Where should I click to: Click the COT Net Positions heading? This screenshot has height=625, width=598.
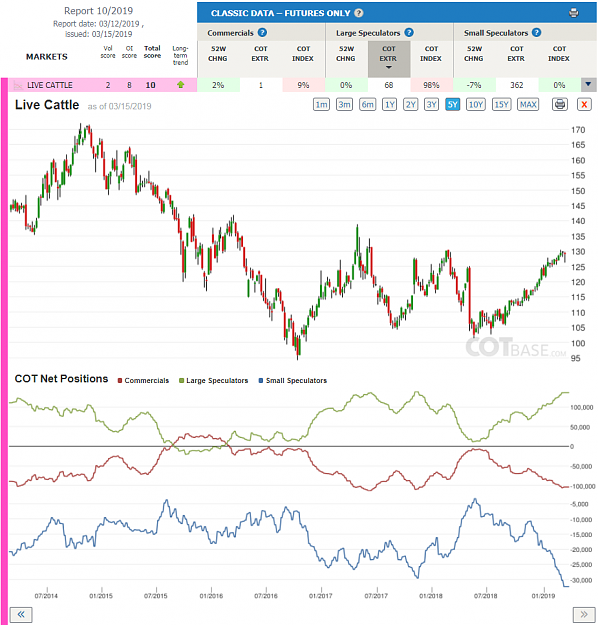click(61, 379)
